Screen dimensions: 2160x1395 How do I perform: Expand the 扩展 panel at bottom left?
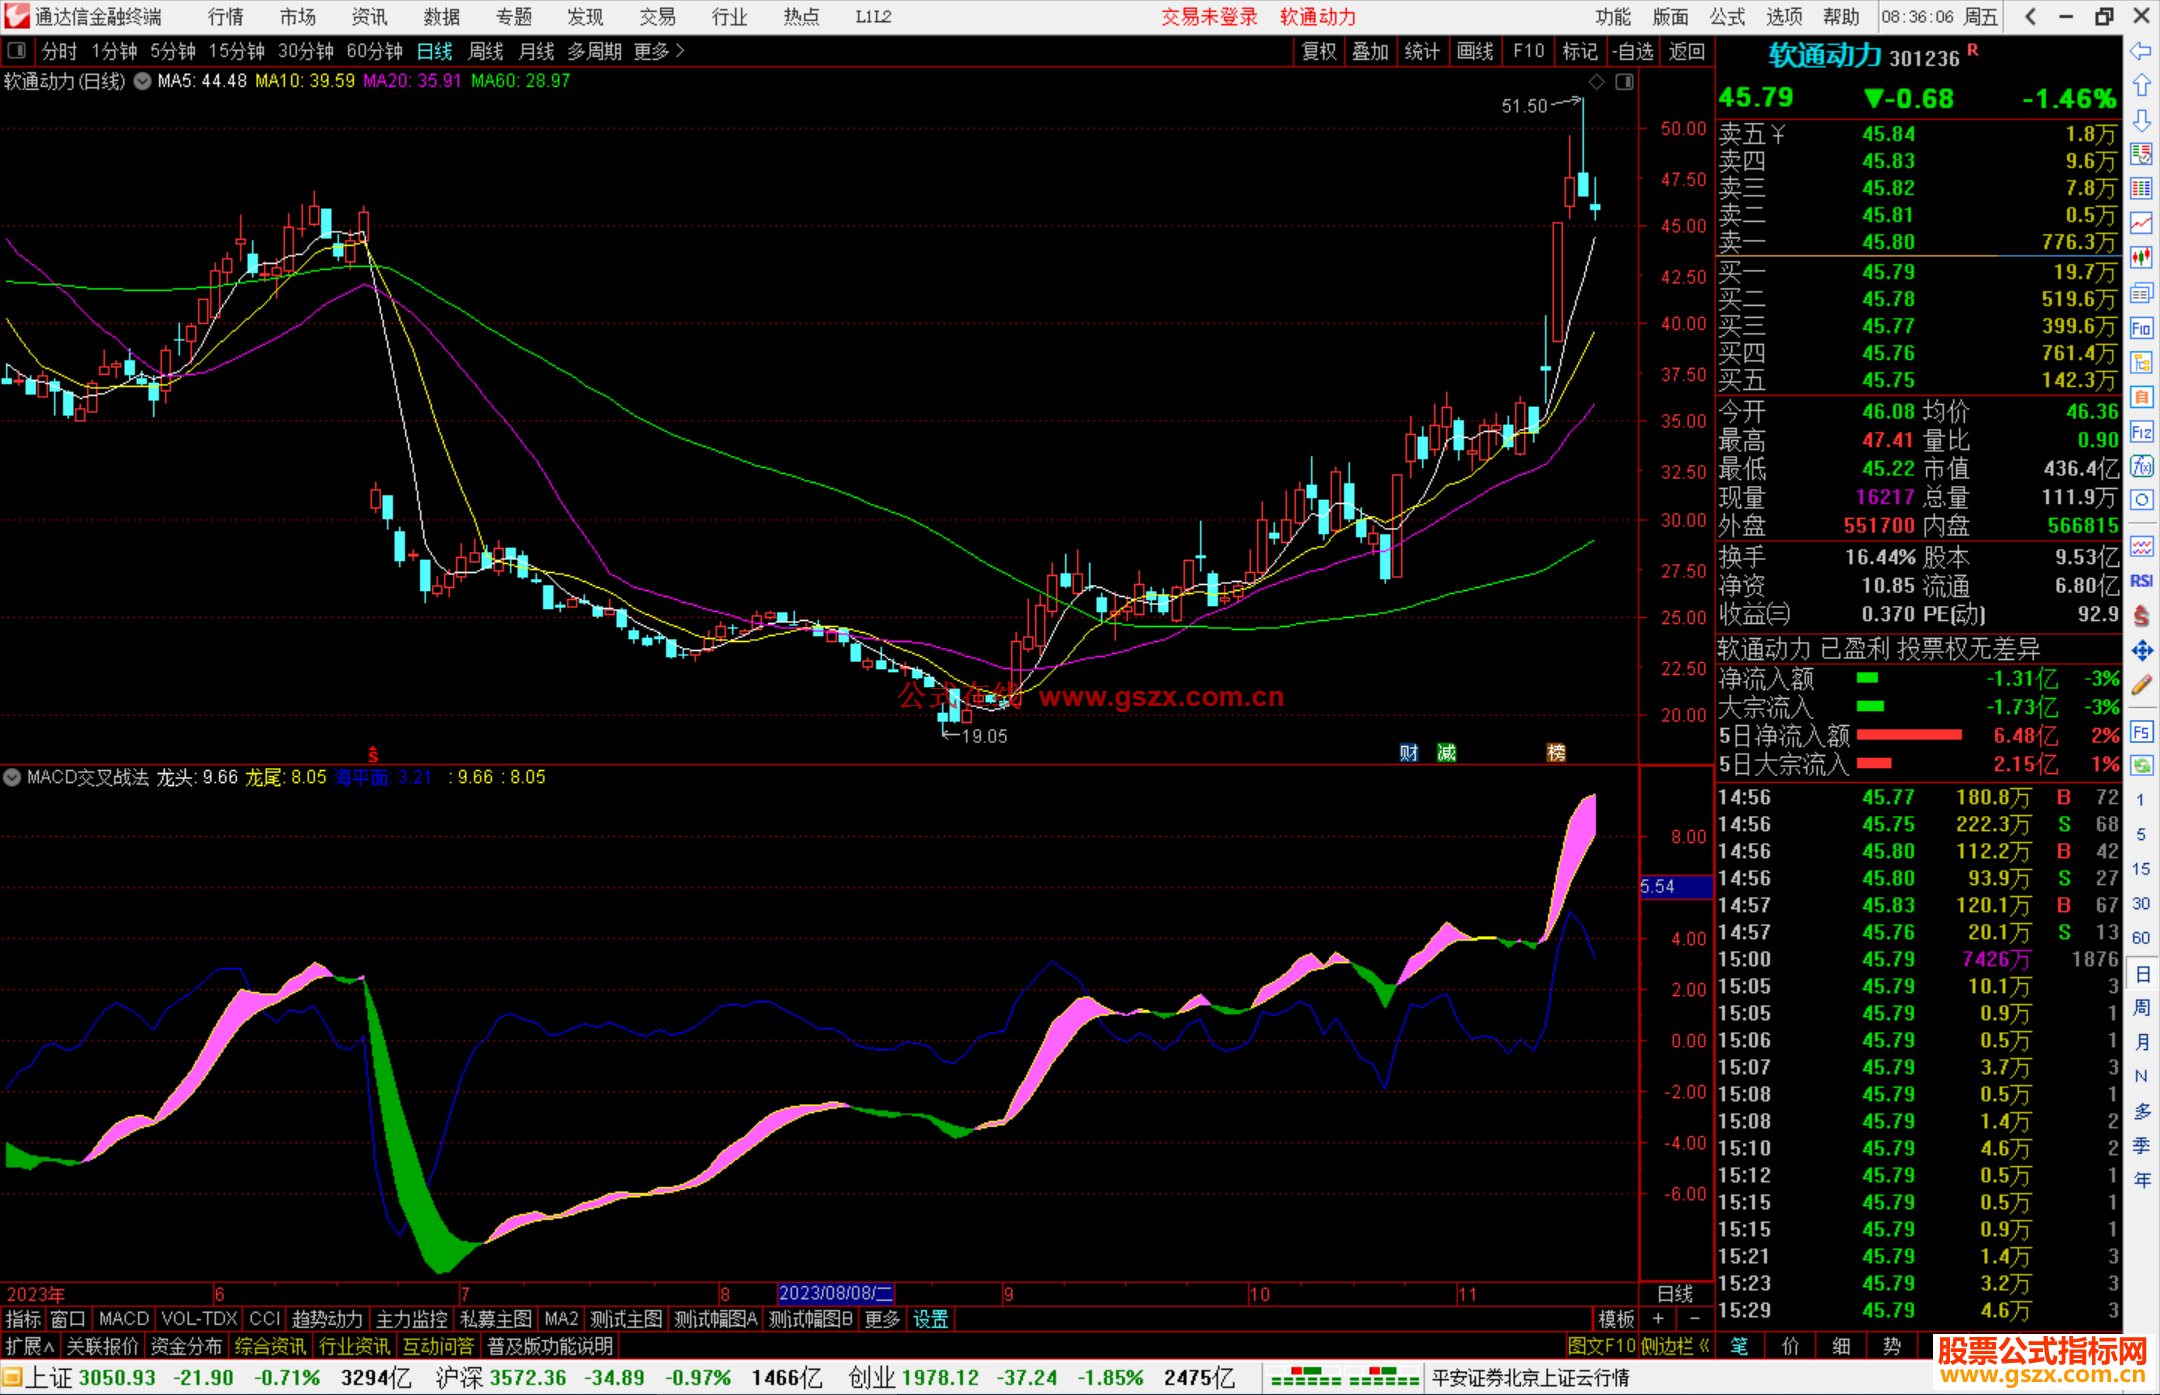click(30, 1346)
